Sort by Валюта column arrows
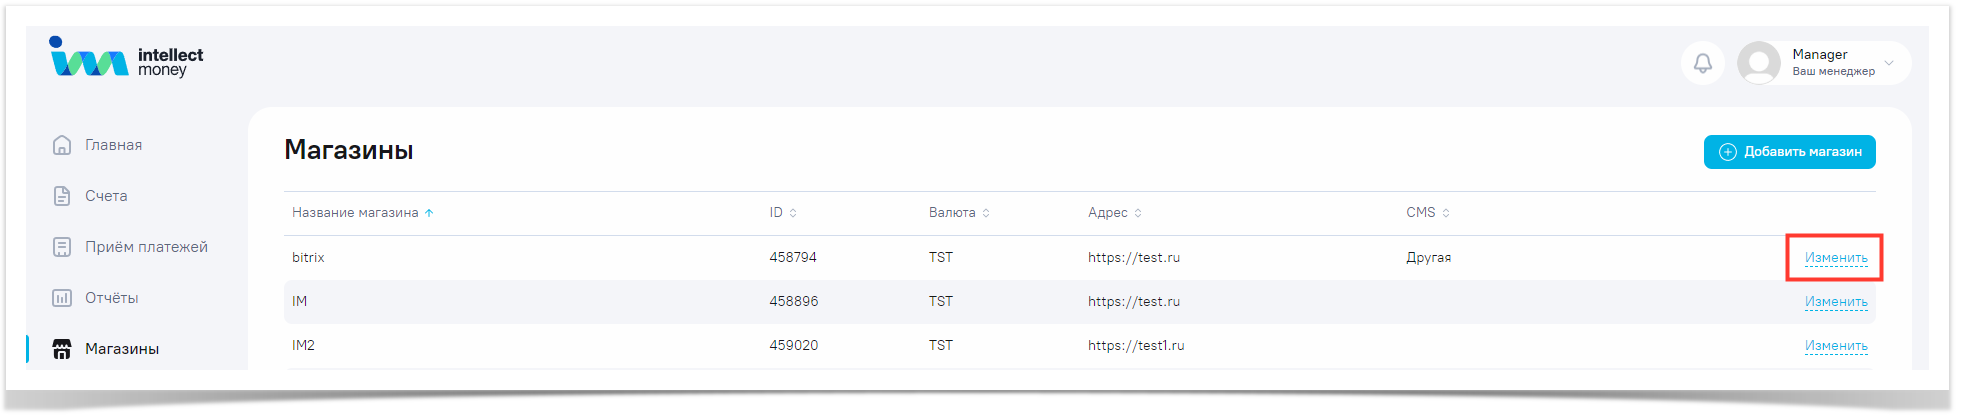The image size is (1963, 419). tap(986, 213)
